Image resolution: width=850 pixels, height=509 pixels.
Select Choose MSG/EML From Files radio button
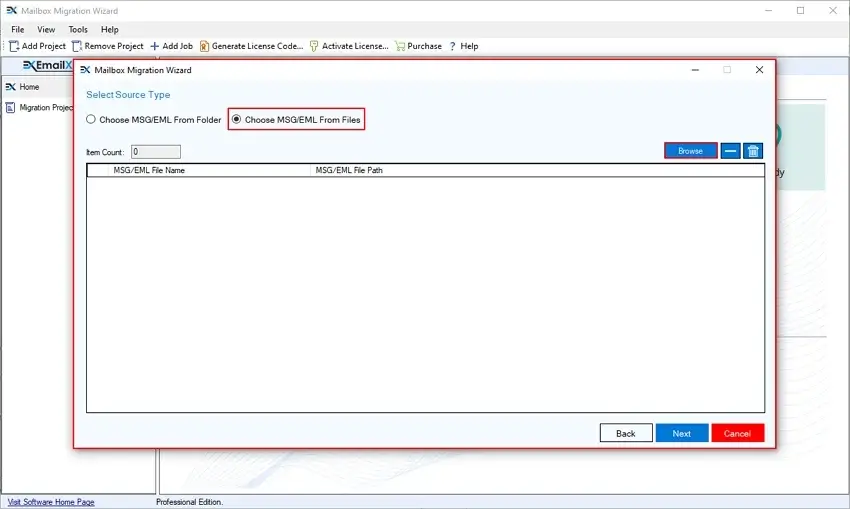[x=236, y=119]
